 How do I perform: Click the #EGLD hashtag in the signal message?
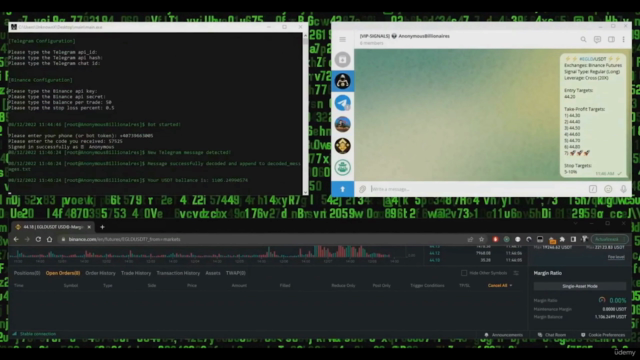[x=586, y=59]
